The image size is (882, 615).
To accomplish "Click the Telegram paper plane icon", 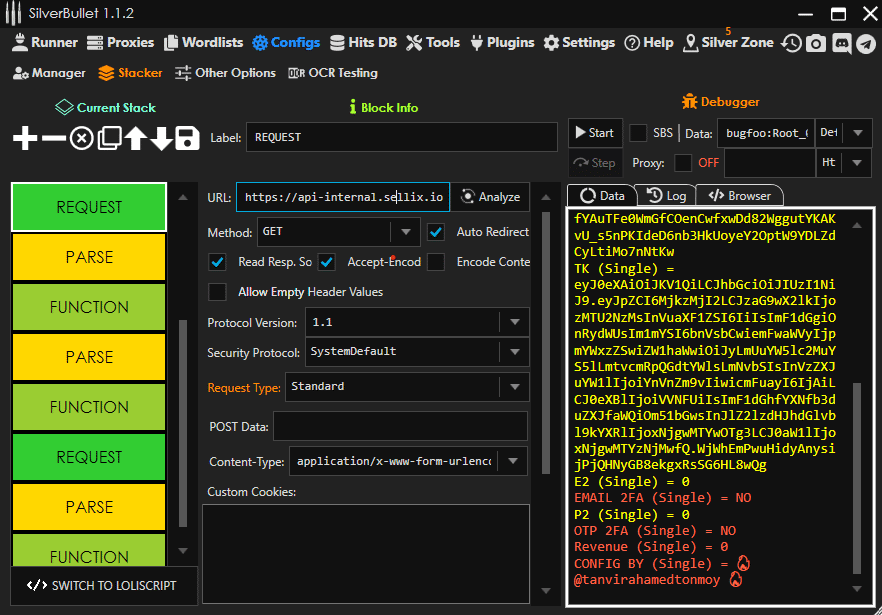I will click(x=865, y=43).
